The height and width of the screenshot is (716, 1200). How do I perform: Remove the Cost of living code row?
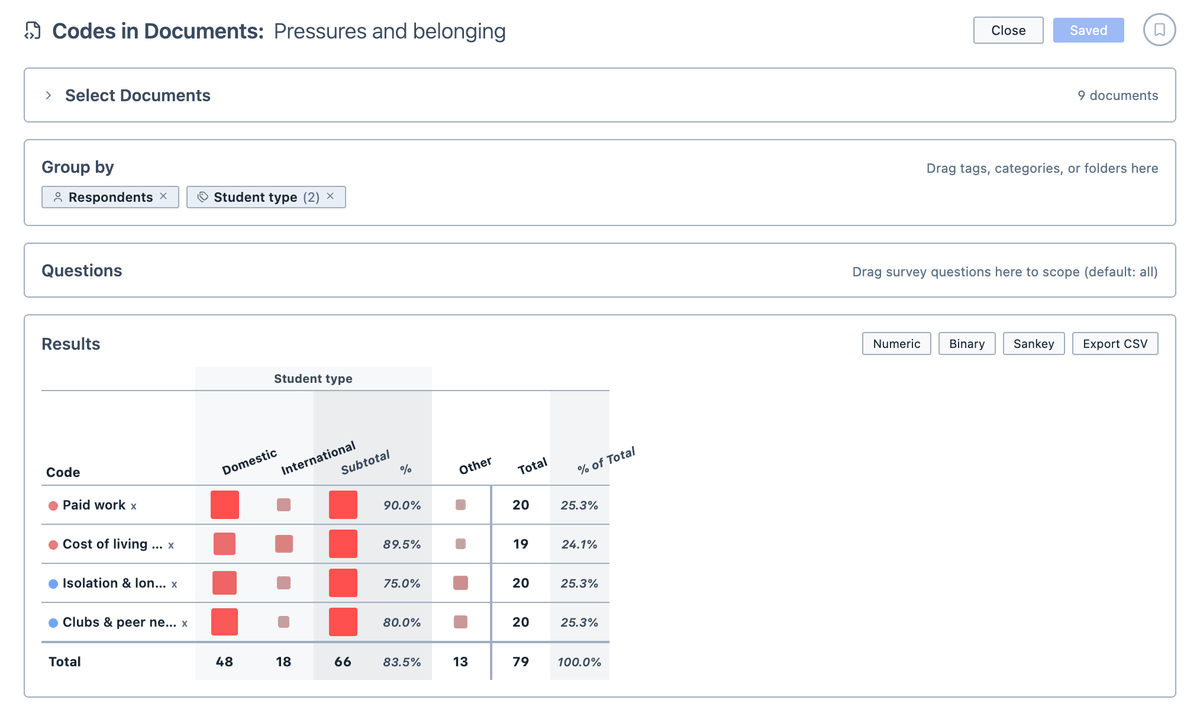pyautogui.click(x=171, y=545)
